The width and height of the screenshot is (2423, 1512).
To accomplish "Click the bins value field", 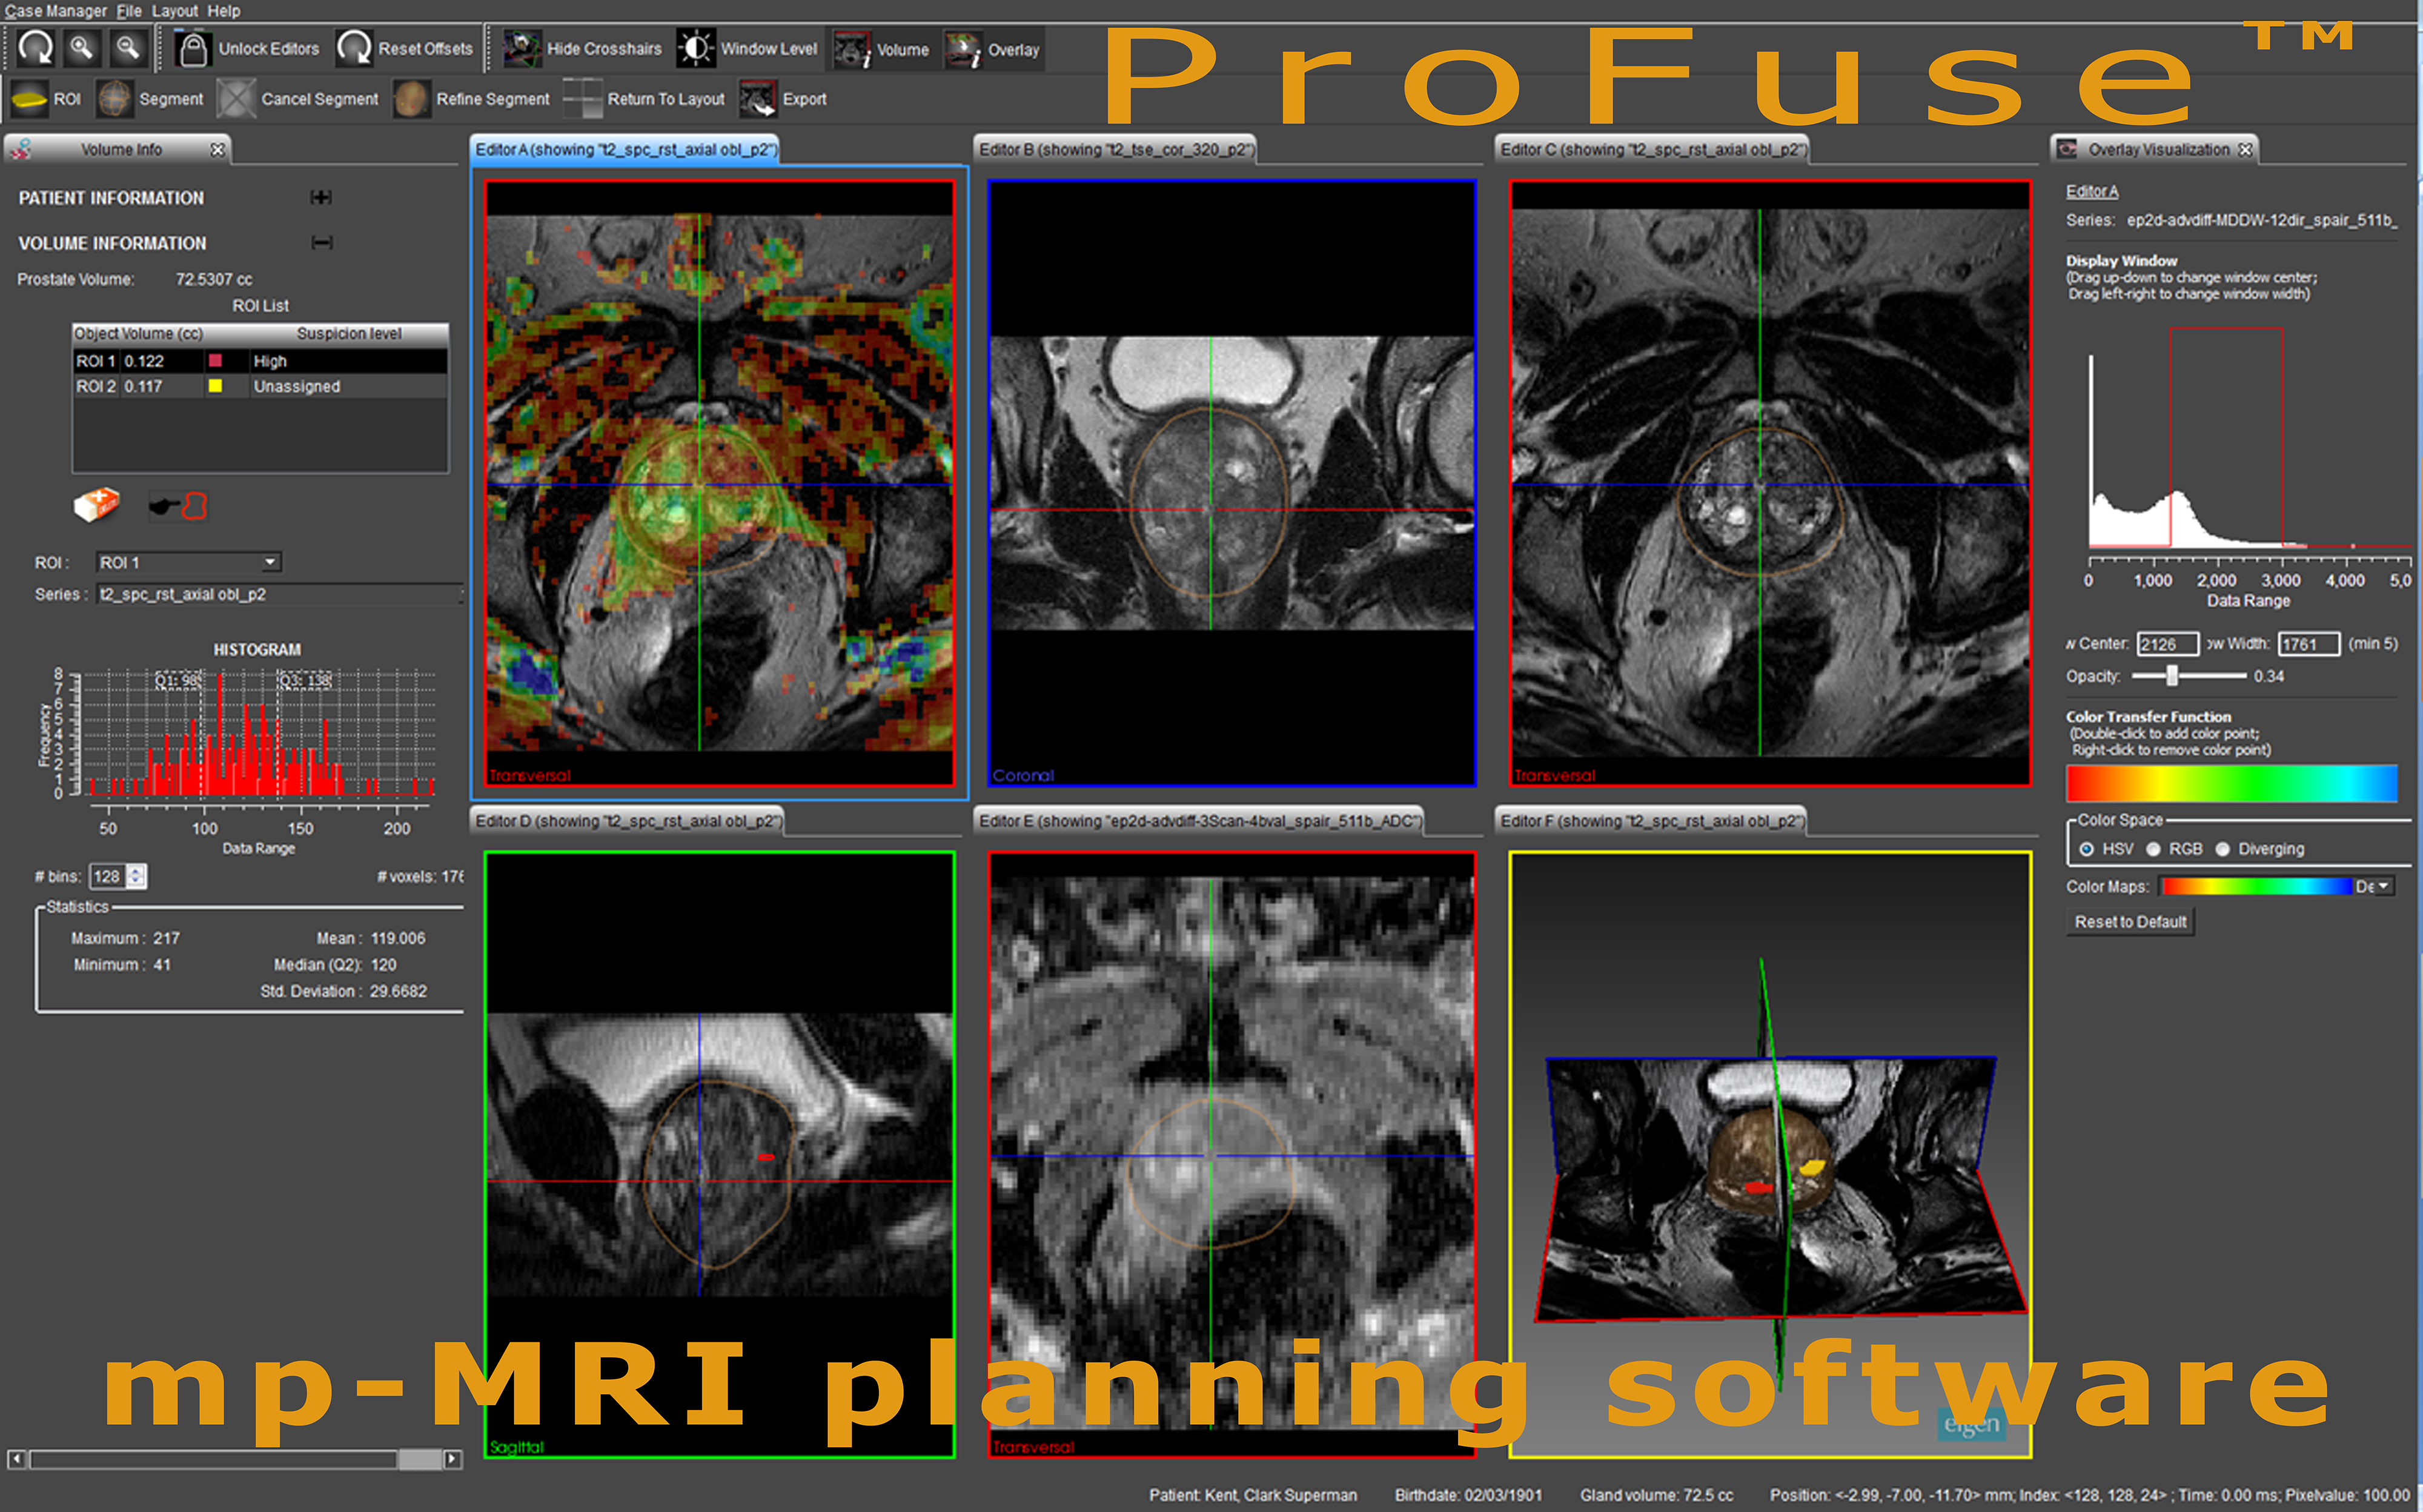I will [108, 876].
